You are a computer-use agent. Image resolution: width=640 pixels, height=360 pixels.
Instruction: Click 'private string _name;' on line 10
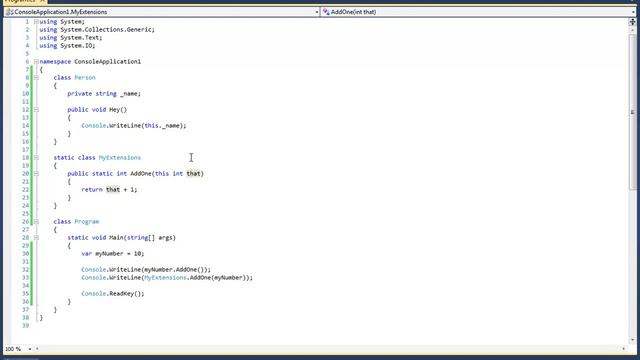[x=104, y=93]
